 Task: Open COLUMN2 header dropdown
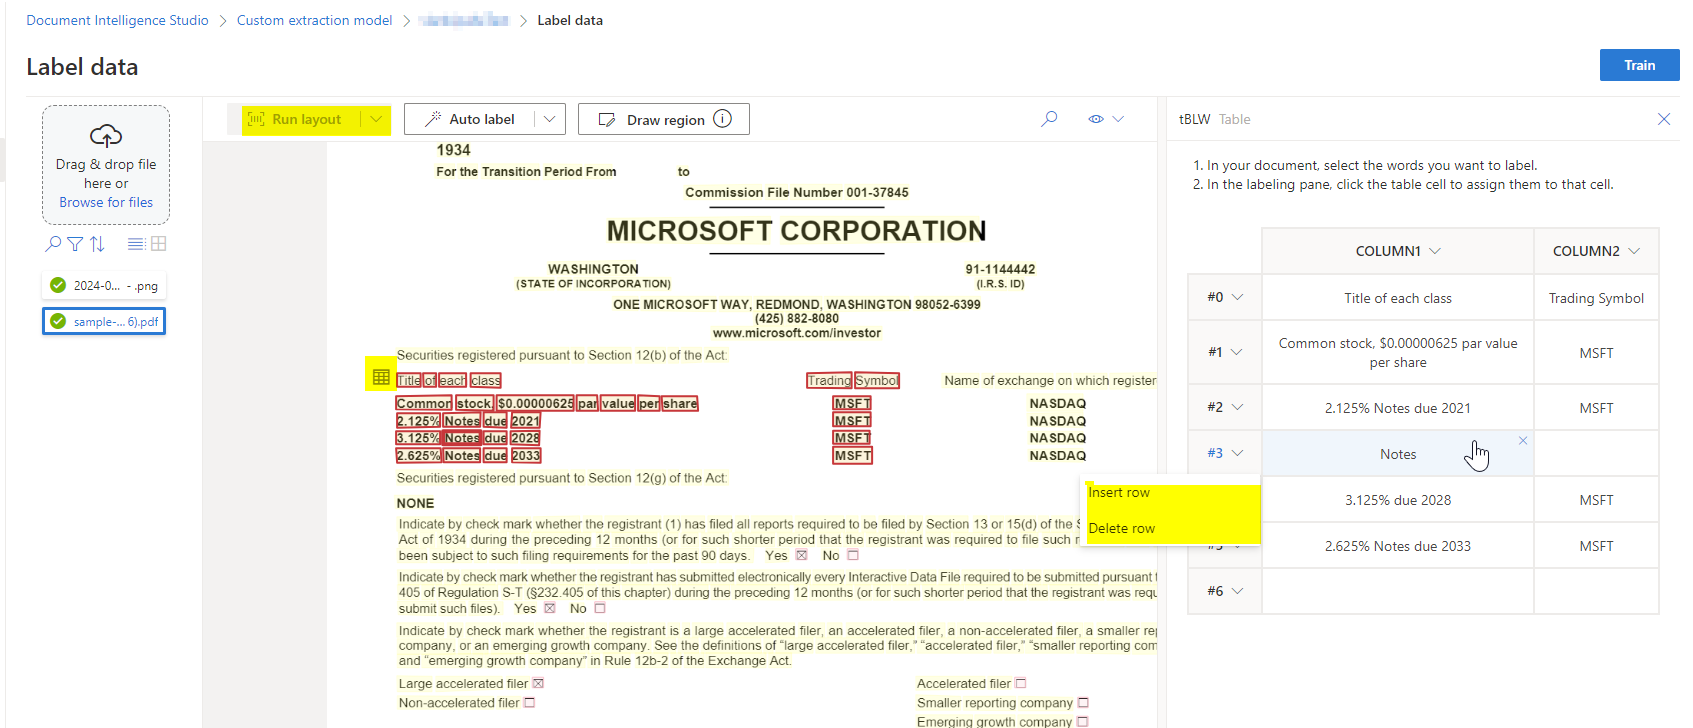coord(1634,251)
